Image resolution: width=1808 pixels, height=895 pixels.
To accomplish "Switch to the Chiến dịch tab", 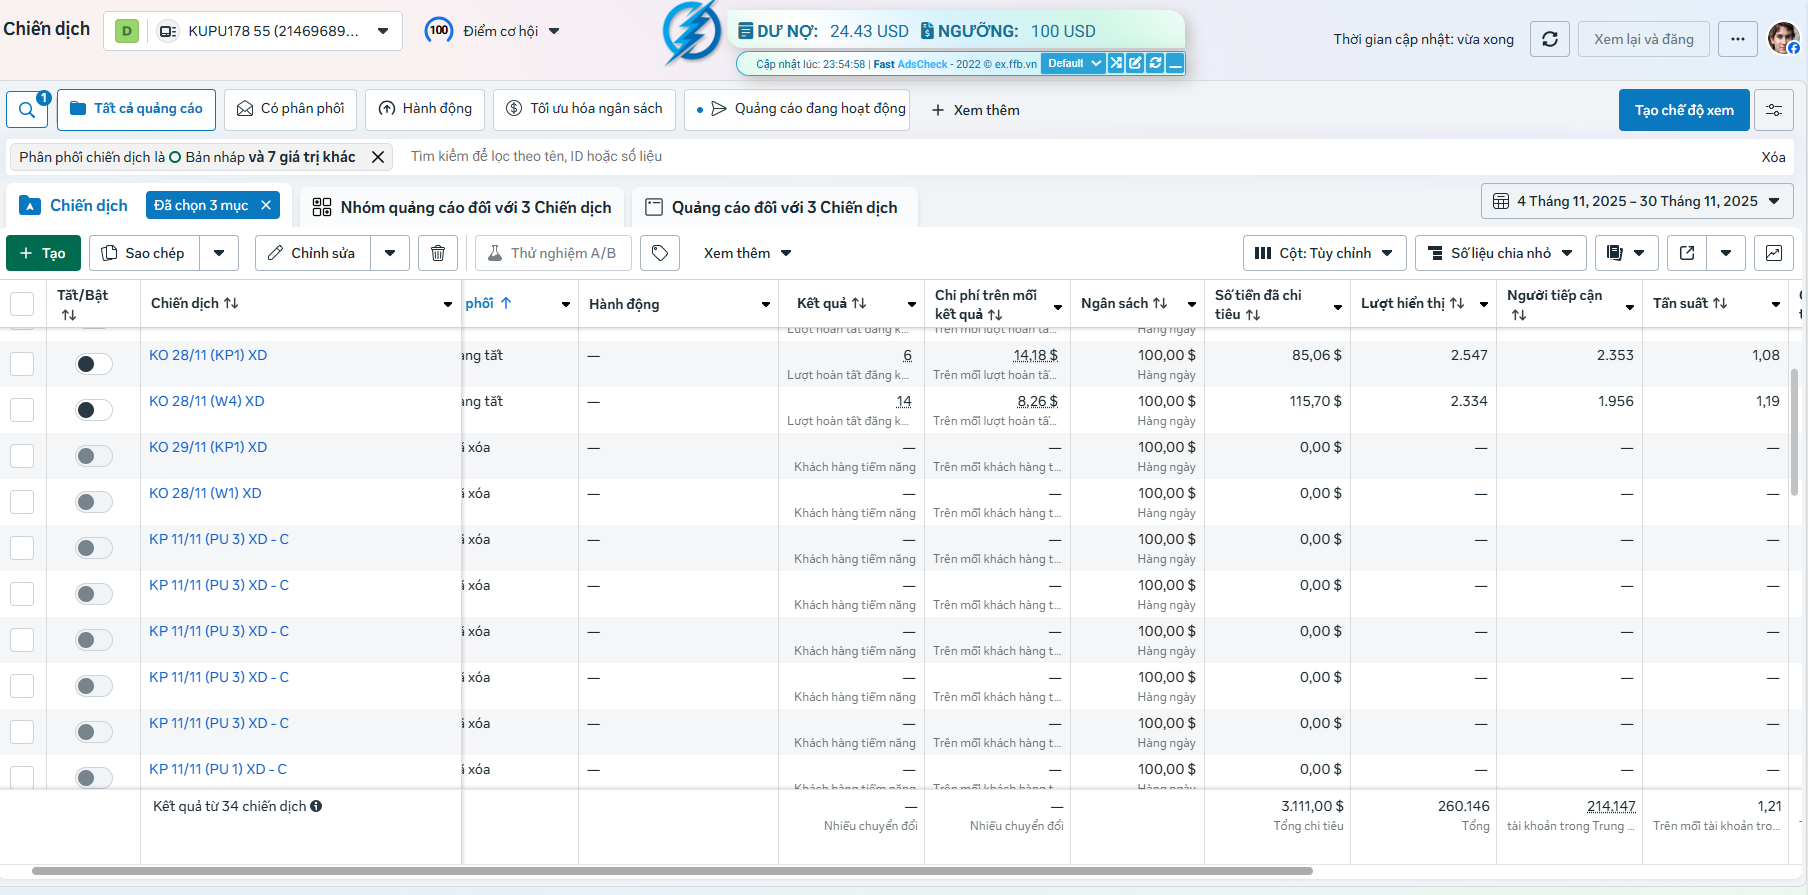I will point(89,206).
